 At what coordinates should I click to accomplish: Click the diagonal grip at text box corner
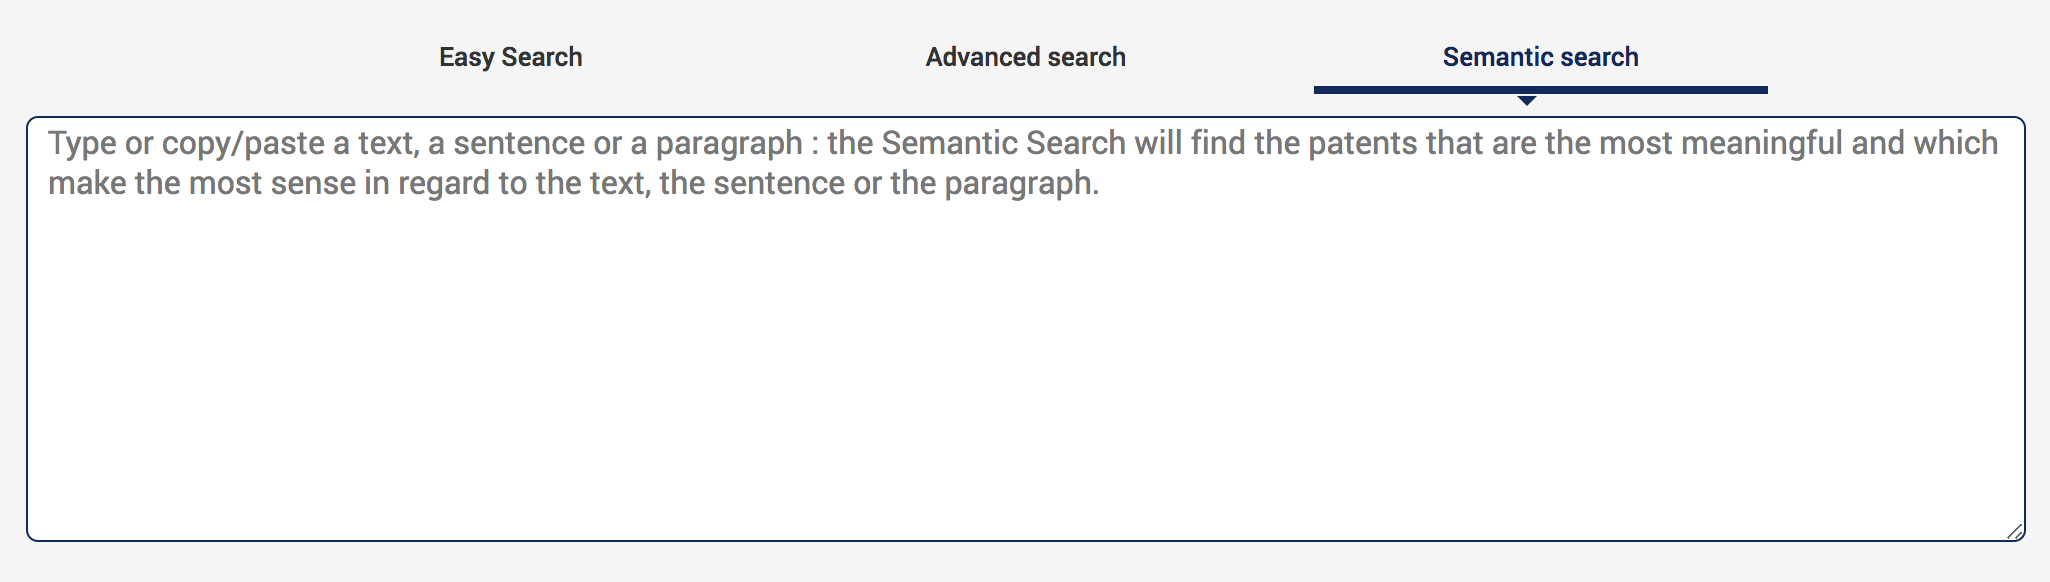[x=2014, y=531]
